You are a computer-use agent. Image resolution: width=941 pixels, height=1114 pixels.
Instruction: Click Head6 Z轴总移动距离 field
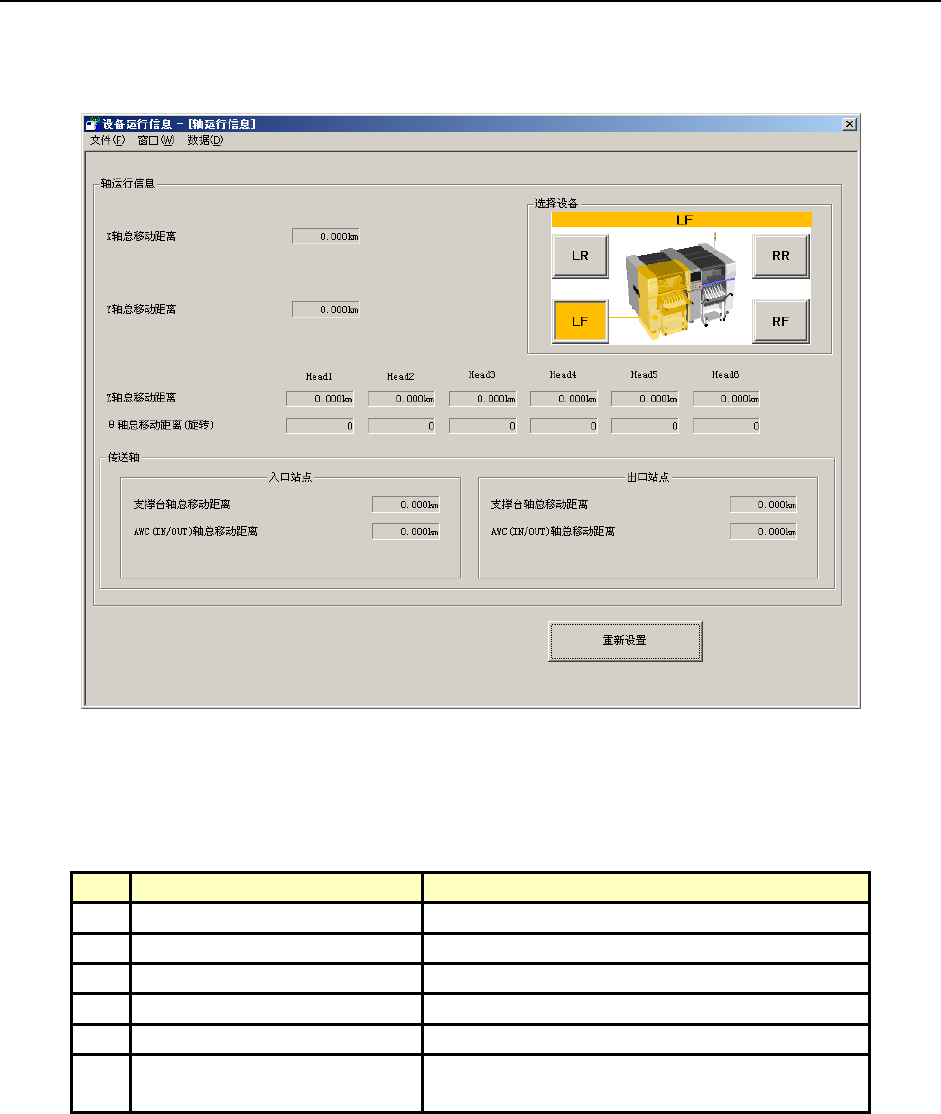(x=726, y=399)
